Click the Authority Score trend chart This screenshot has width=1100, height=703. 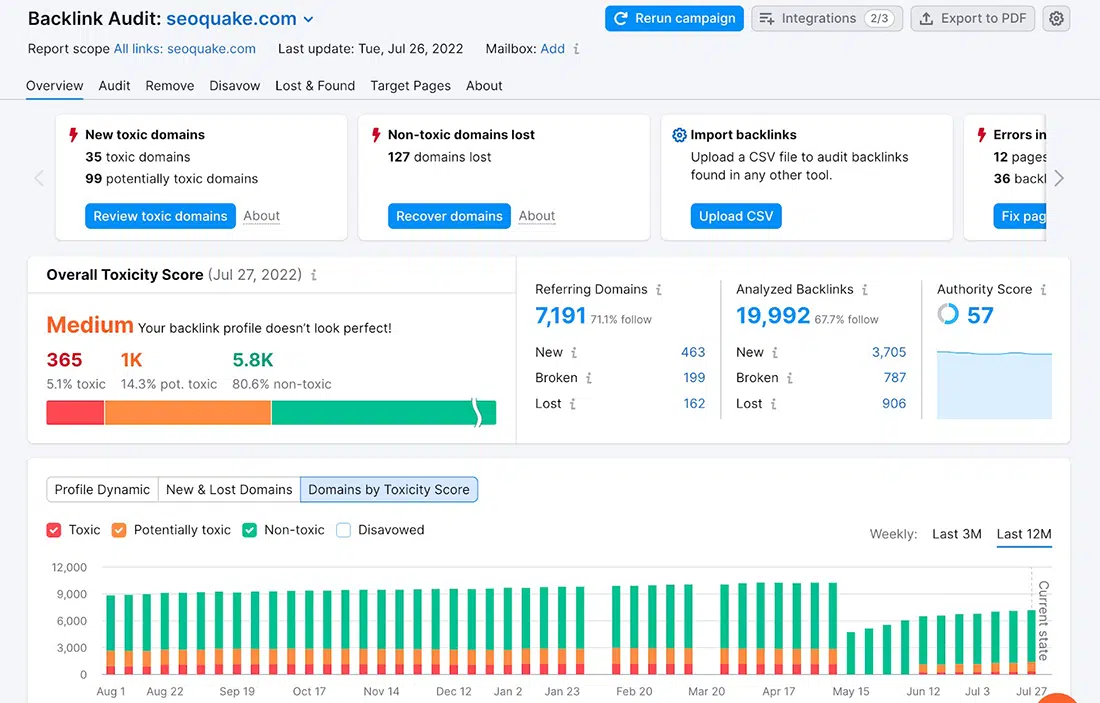[994, 384]
